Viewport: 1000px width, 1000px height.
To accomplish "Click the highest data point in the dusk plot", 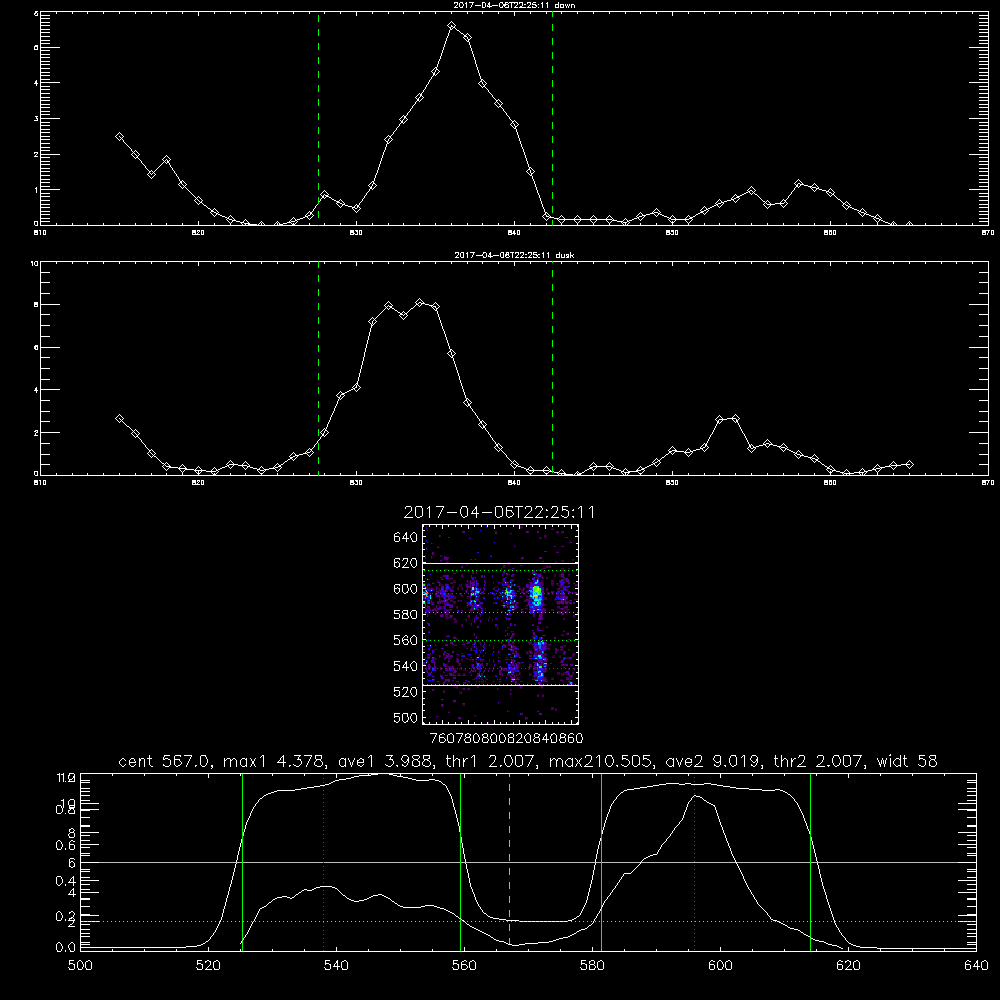I will [x=420, y=302].
